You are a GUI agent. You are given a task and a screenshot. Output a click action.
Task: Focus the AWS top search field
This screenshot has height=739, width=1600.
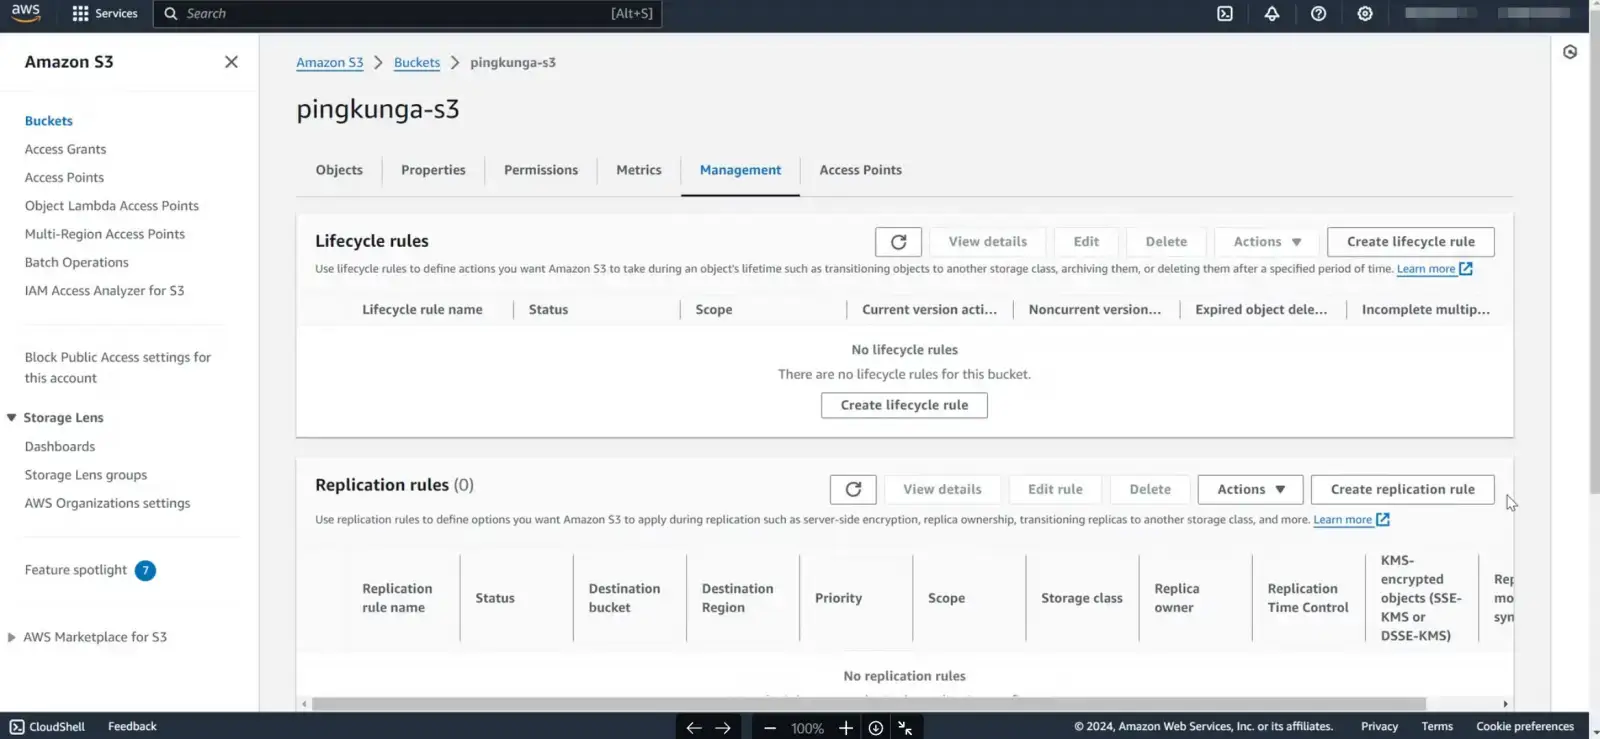tap(407, 14)
